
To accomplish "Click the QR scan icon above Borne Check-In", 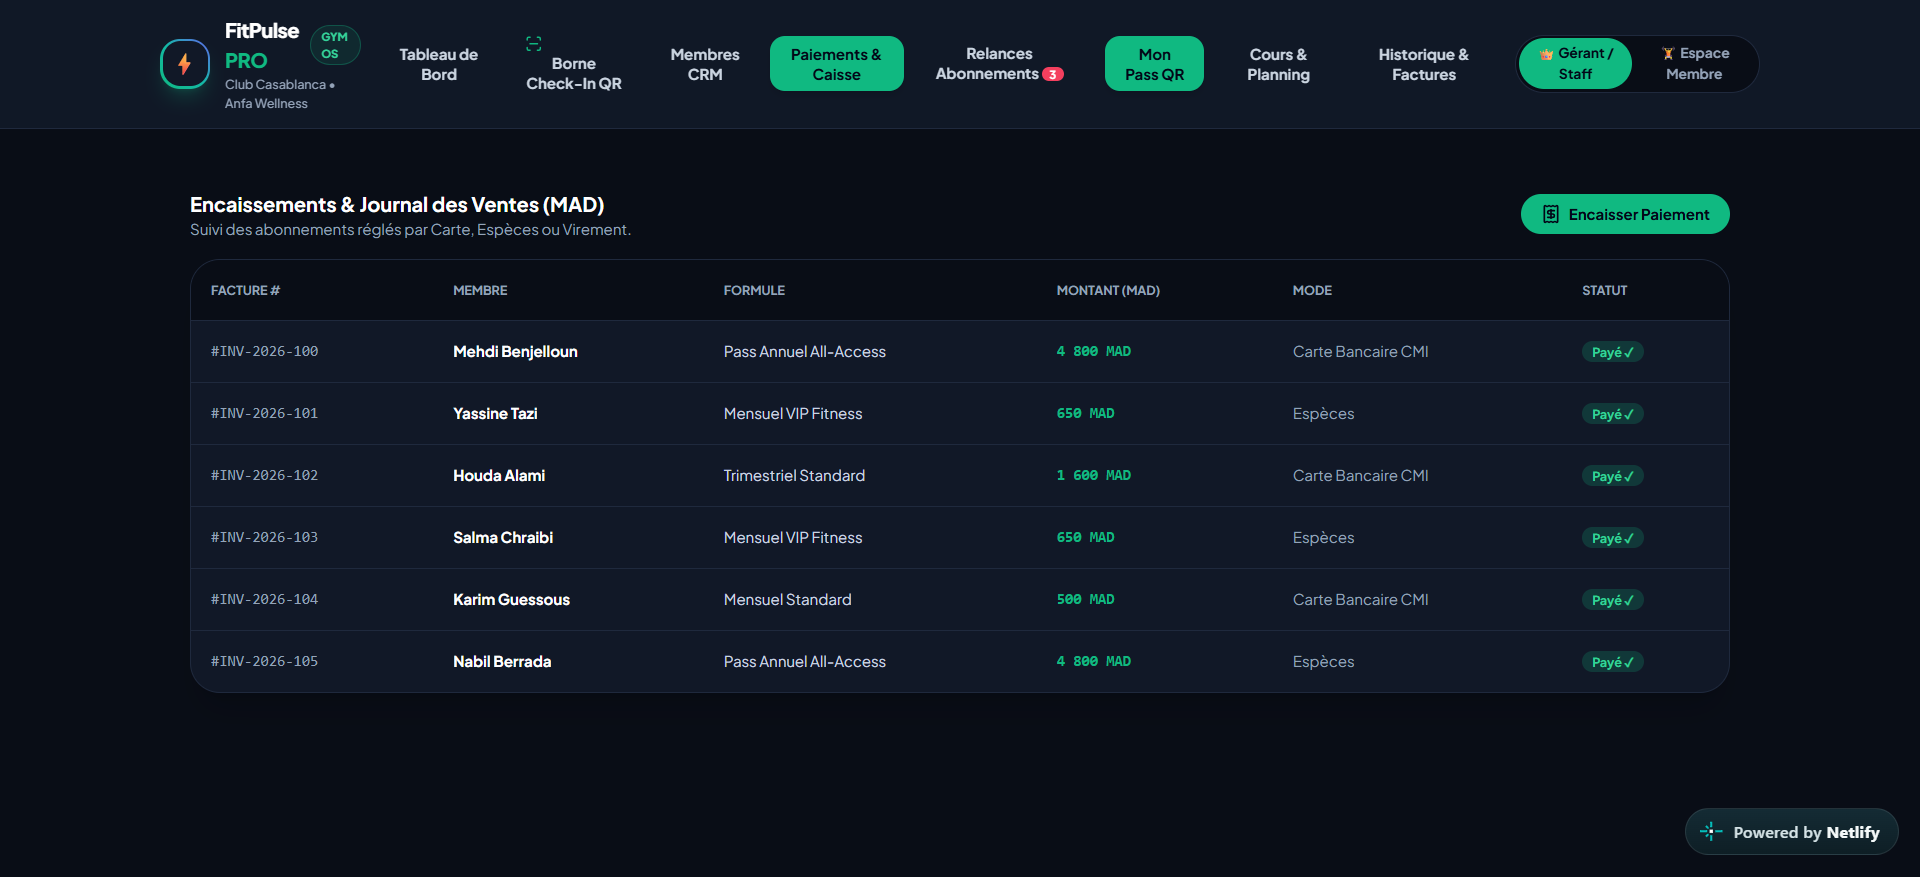I will click(533, 44).
